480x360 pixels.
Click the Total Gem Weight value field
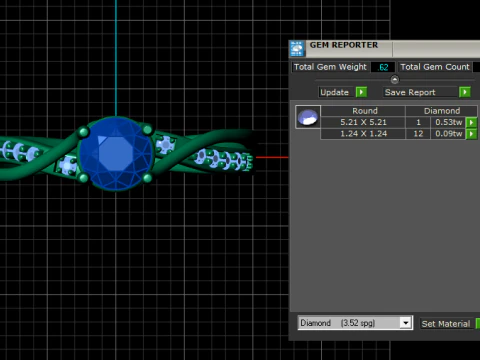pos(383,67)
